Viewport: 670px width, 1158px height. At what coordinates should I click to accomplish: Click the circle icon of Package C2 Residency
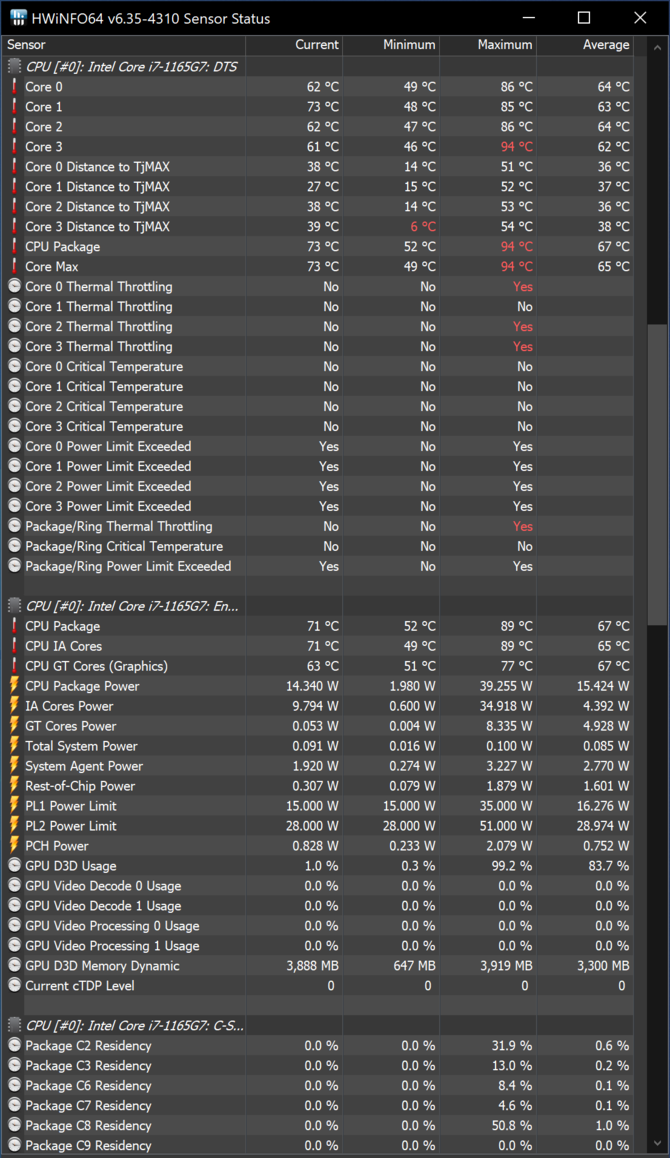click(14, 1045)
